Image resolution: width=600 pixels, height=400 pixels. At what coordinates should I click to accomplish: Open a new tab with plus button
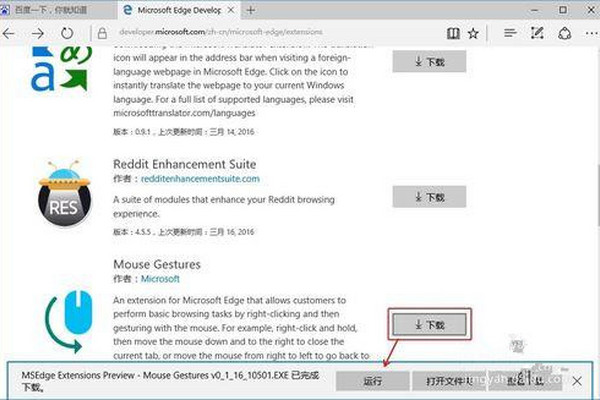point(251,10)
